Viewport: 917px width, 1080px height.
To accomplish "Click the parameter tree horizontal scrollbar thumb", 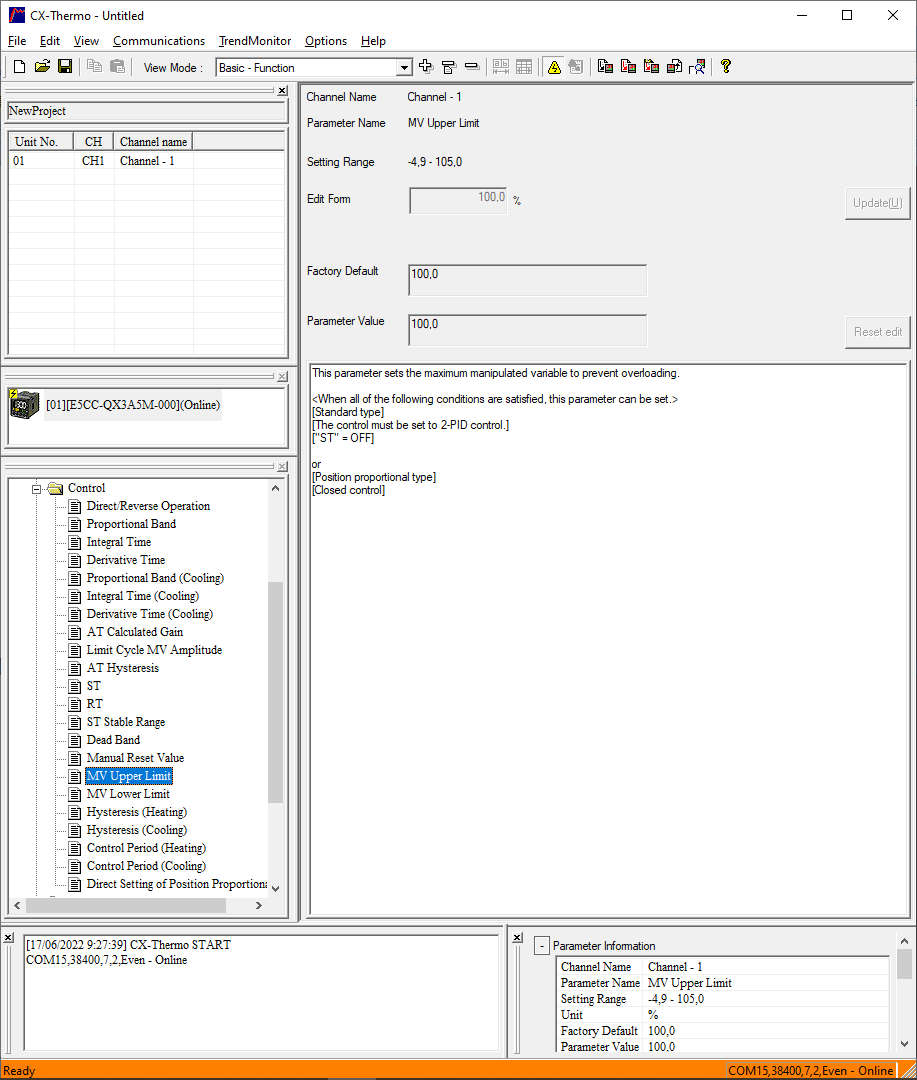I will pos(126,905).
